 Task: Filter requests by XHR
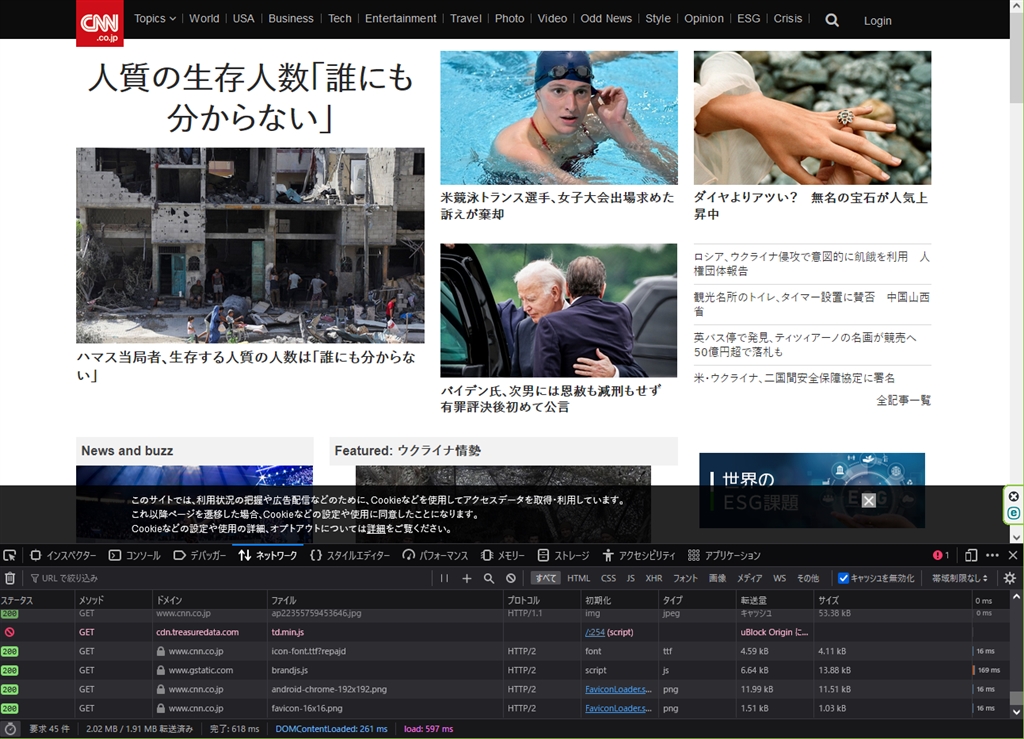pyautogui.click(x=654, y=578)
